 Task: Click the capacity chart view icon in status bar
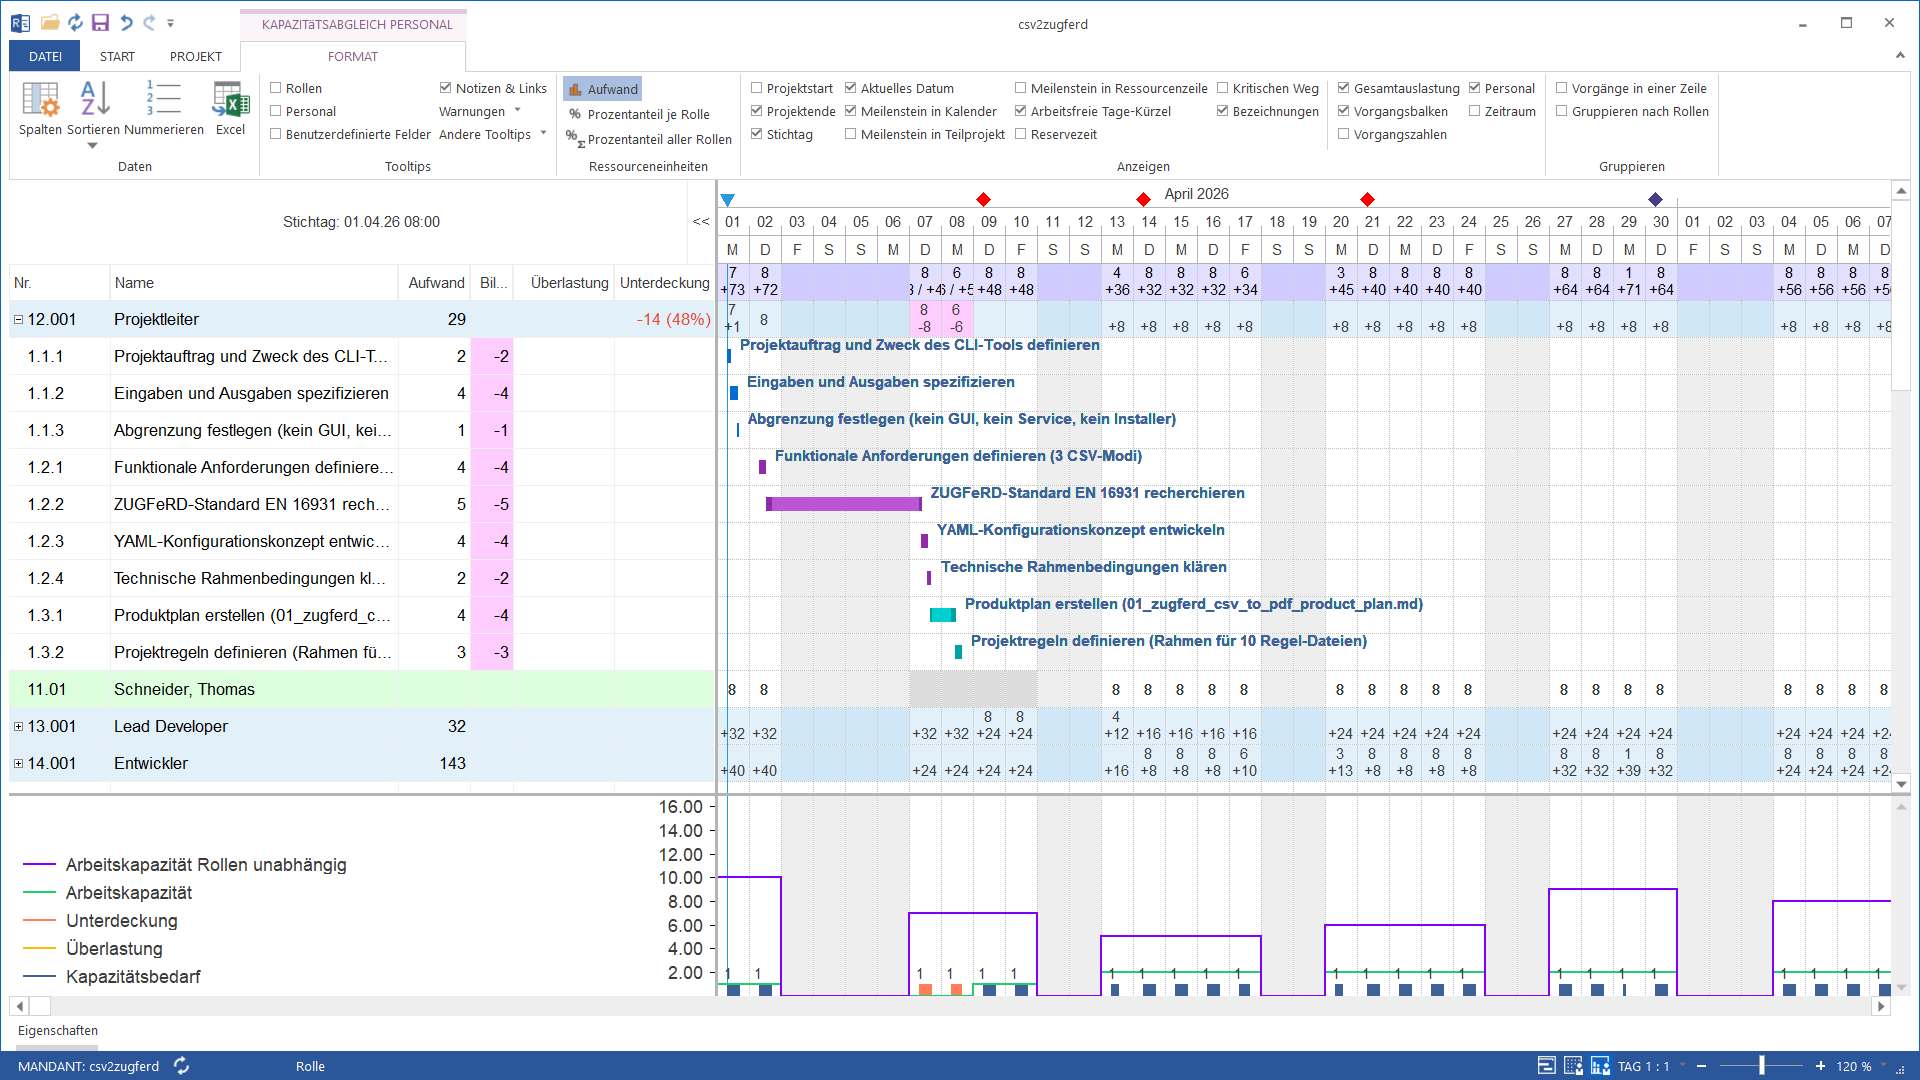point(1600,1066)
